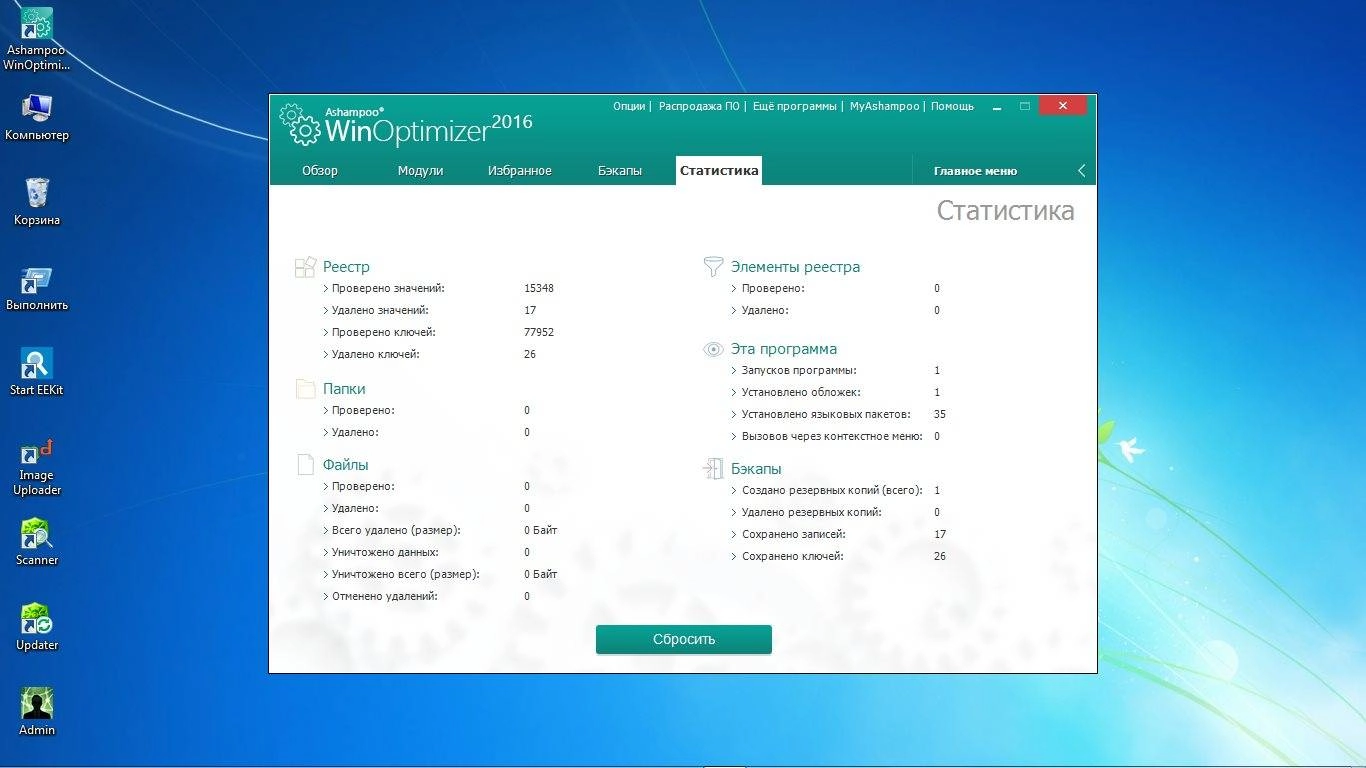The width and height of the screenshot is (1366, 768).
Task: Collapse the Главное меню side arrow
Action: 1081,171
